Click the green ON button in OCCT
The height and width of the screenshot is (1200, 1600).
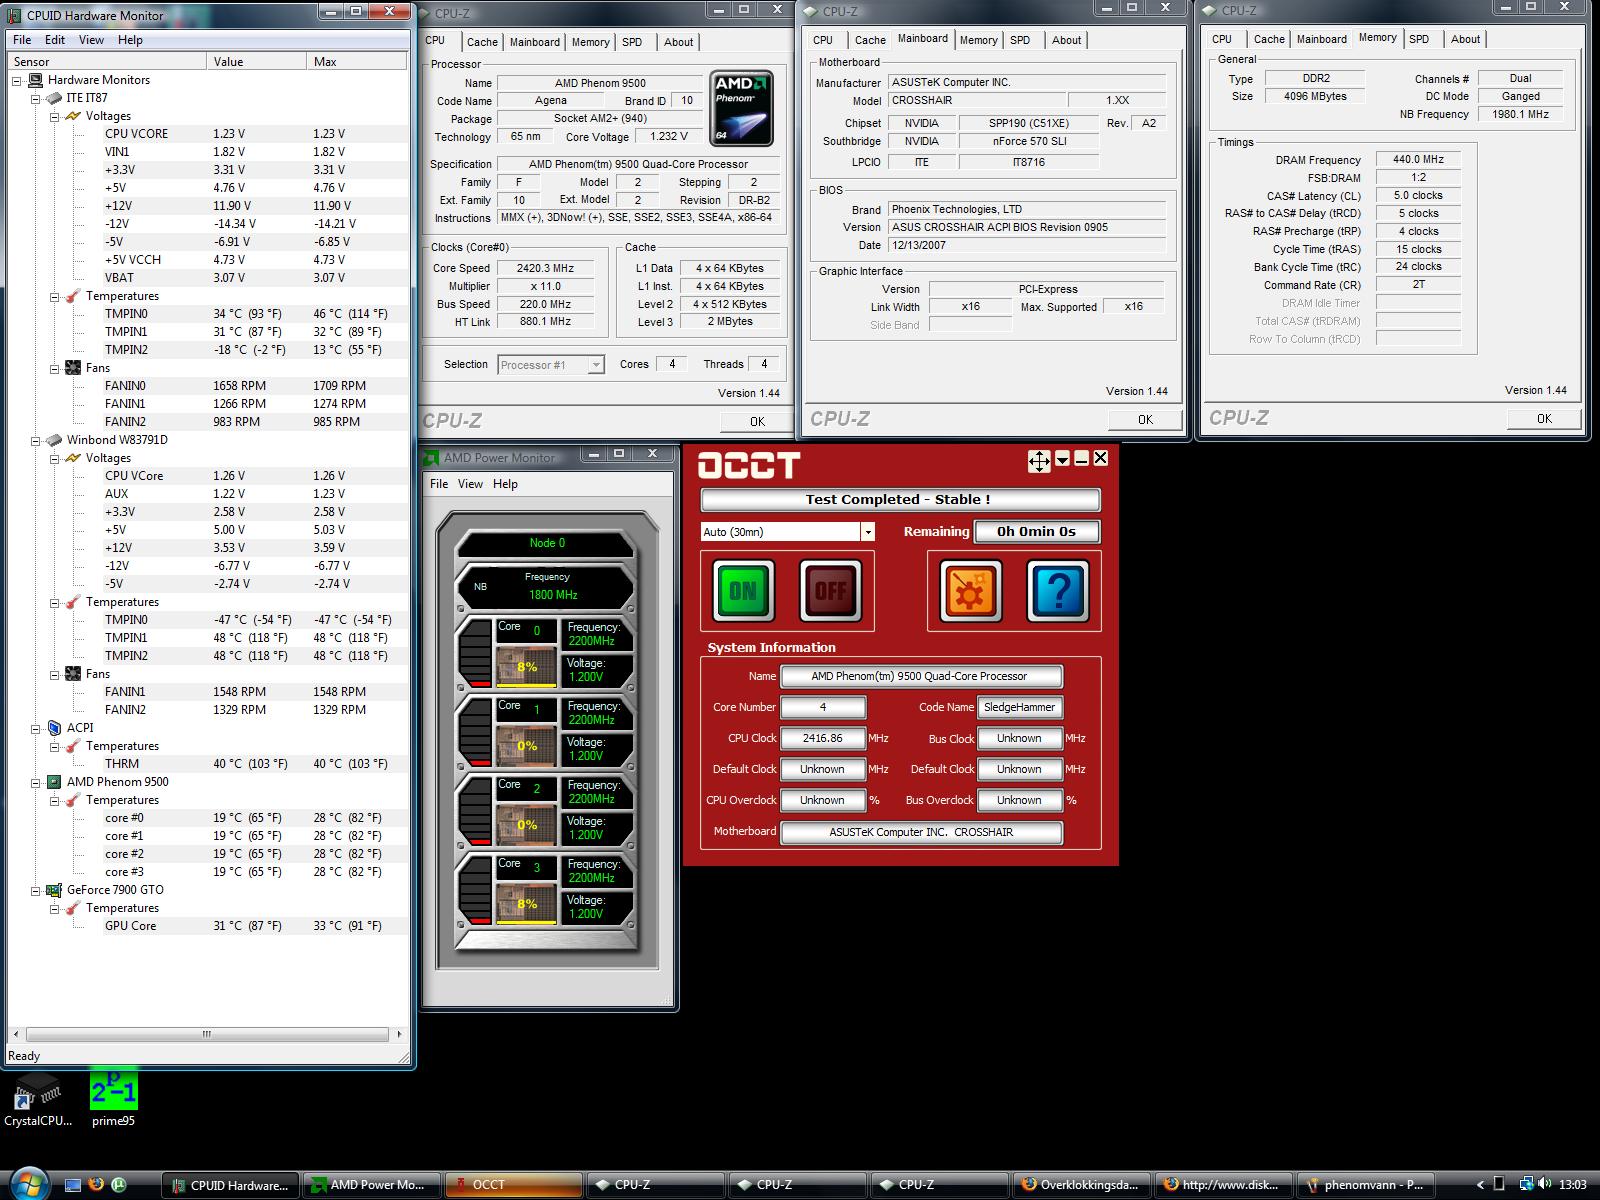tap(743, 590)
